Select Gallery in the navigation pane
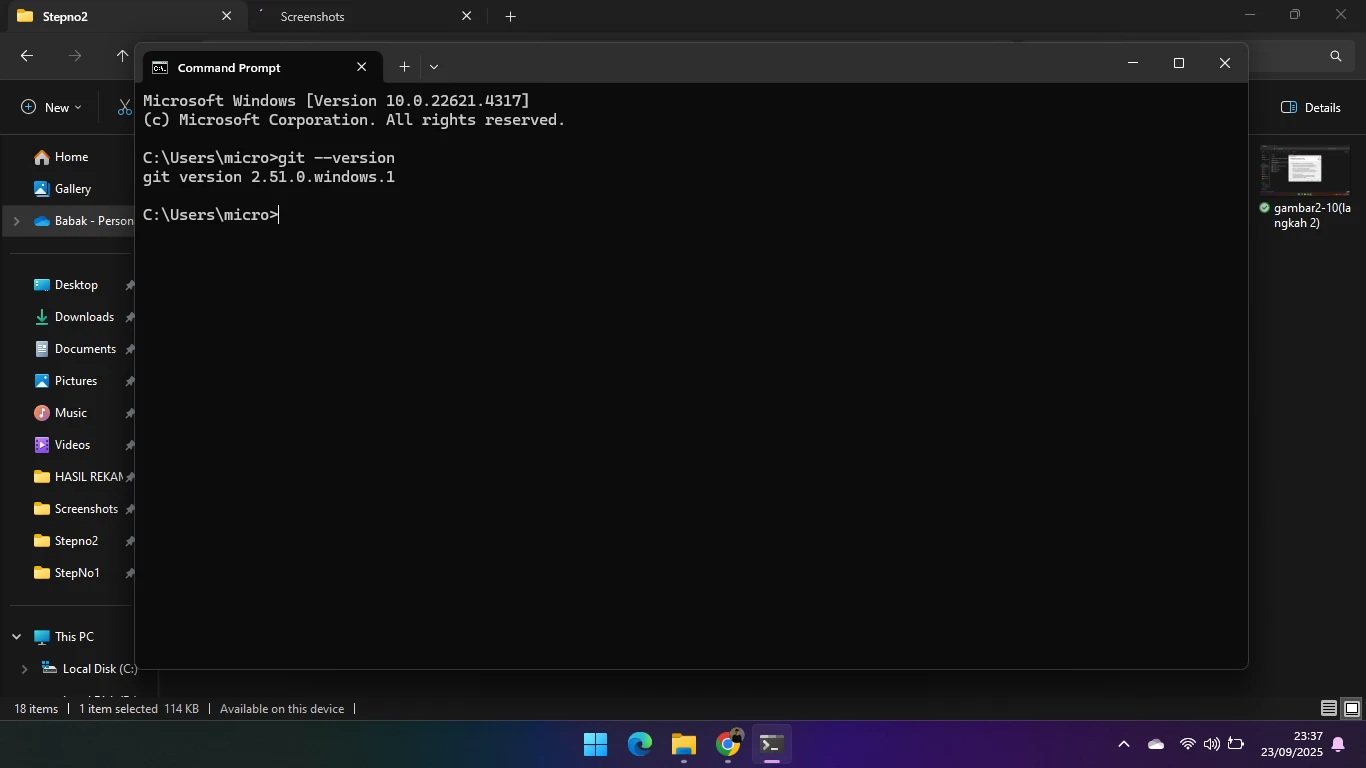The image size is (1366, 768). (x=72, y=189)
